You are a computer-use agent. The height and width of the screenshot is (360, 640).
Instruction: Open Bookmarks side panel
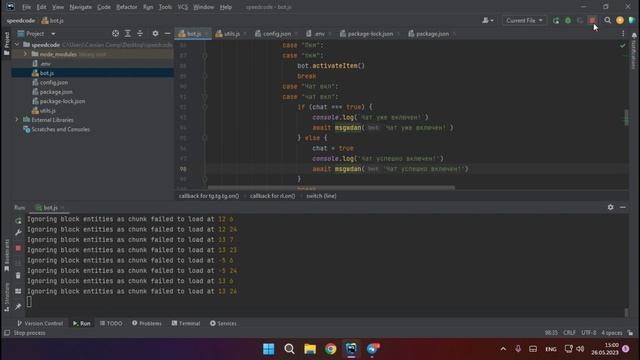[x=7, y=255]
